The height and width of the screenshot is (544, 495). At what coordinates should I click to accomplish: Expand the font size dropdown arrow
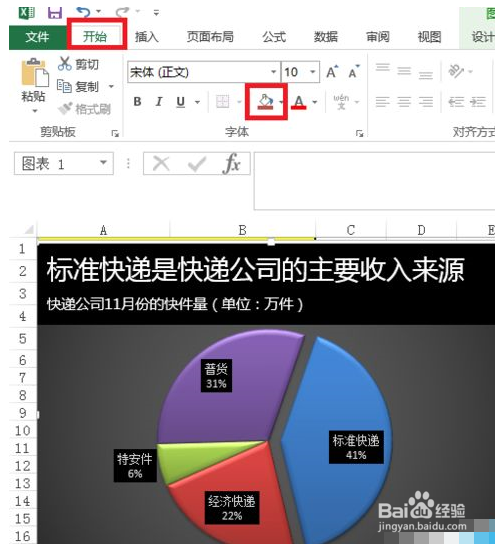[x=313, y=72]
